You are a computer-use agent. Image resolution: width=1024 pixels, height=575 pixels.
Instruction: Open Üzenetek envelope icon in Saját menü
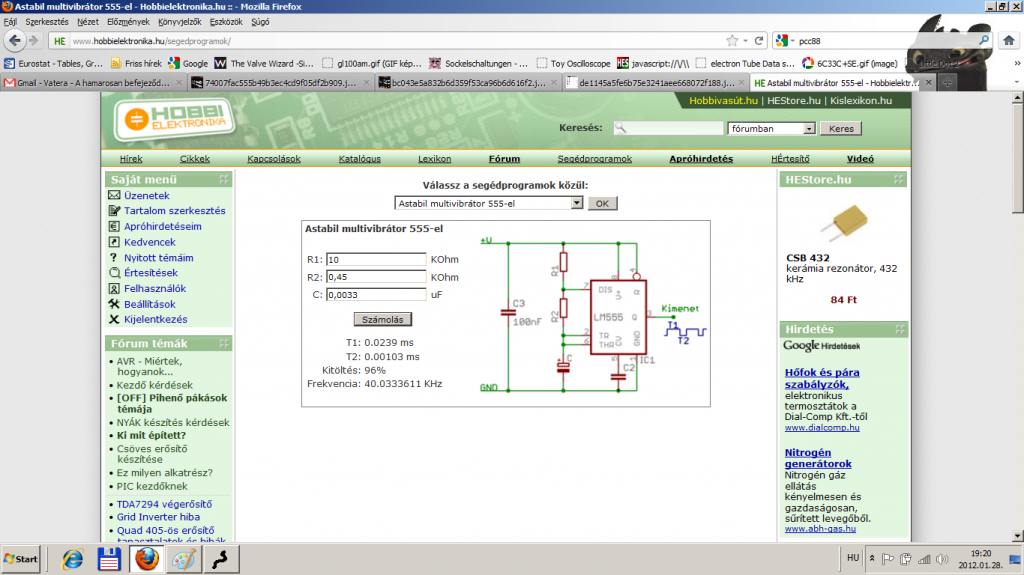(x=114, y=195)
